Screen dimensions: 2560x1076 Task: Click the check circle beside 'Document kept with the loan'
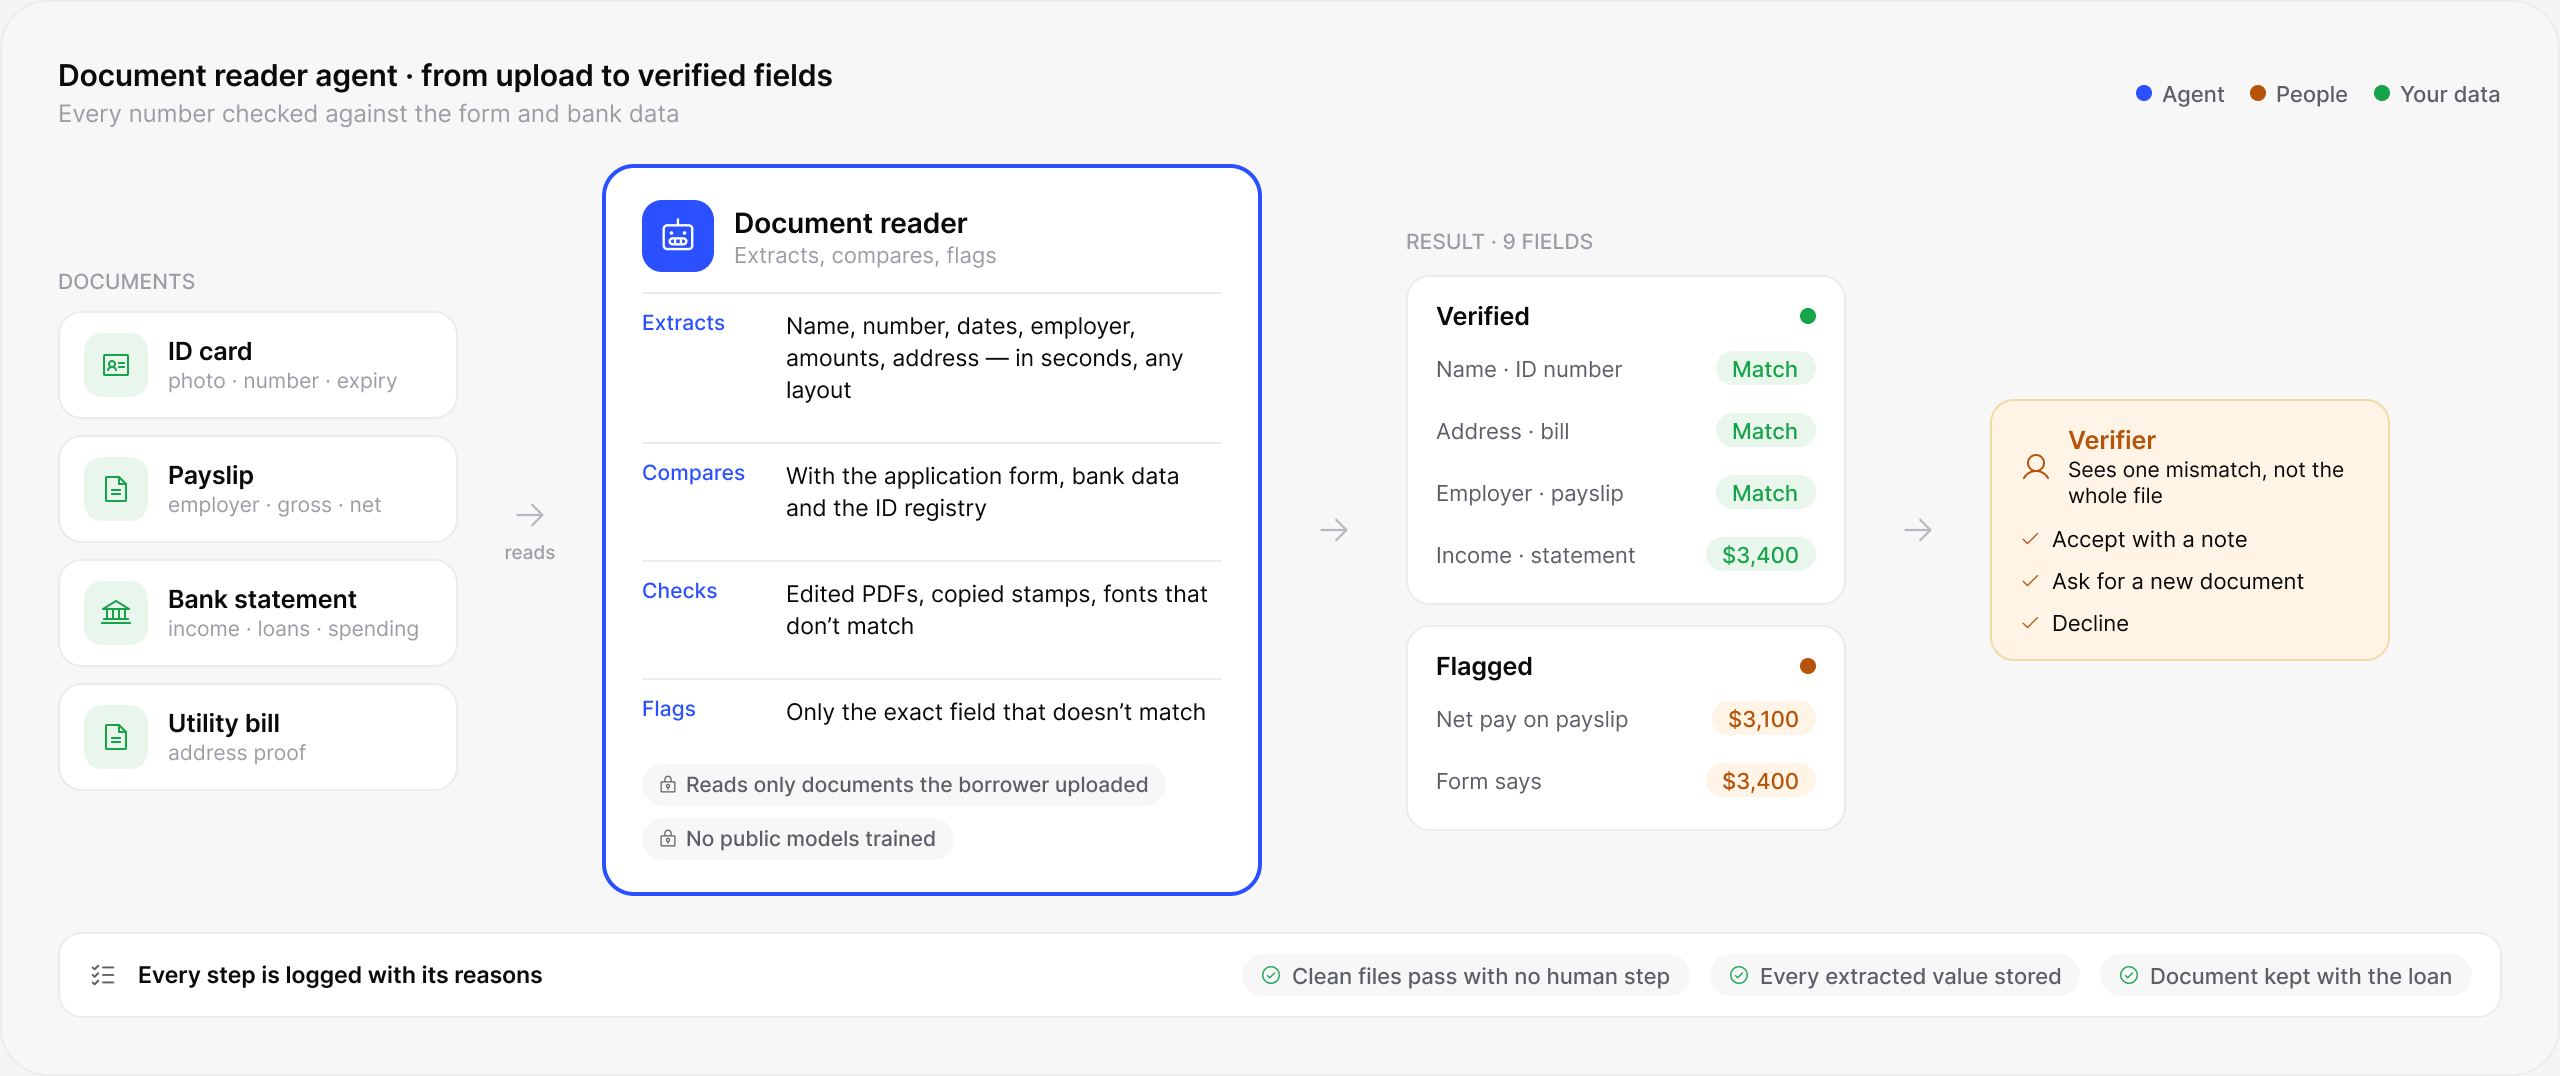click(2129, 975)
